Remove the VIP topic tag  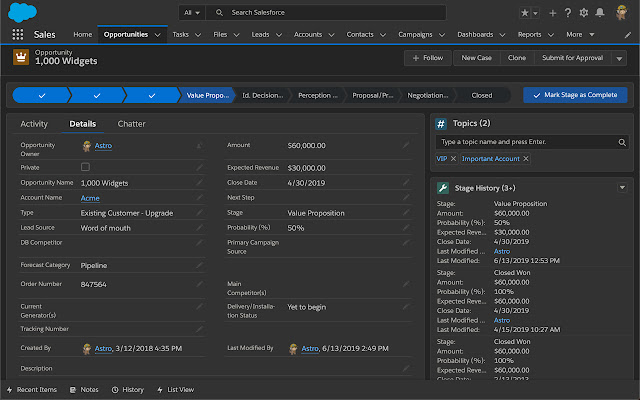[x=453, y=159]
